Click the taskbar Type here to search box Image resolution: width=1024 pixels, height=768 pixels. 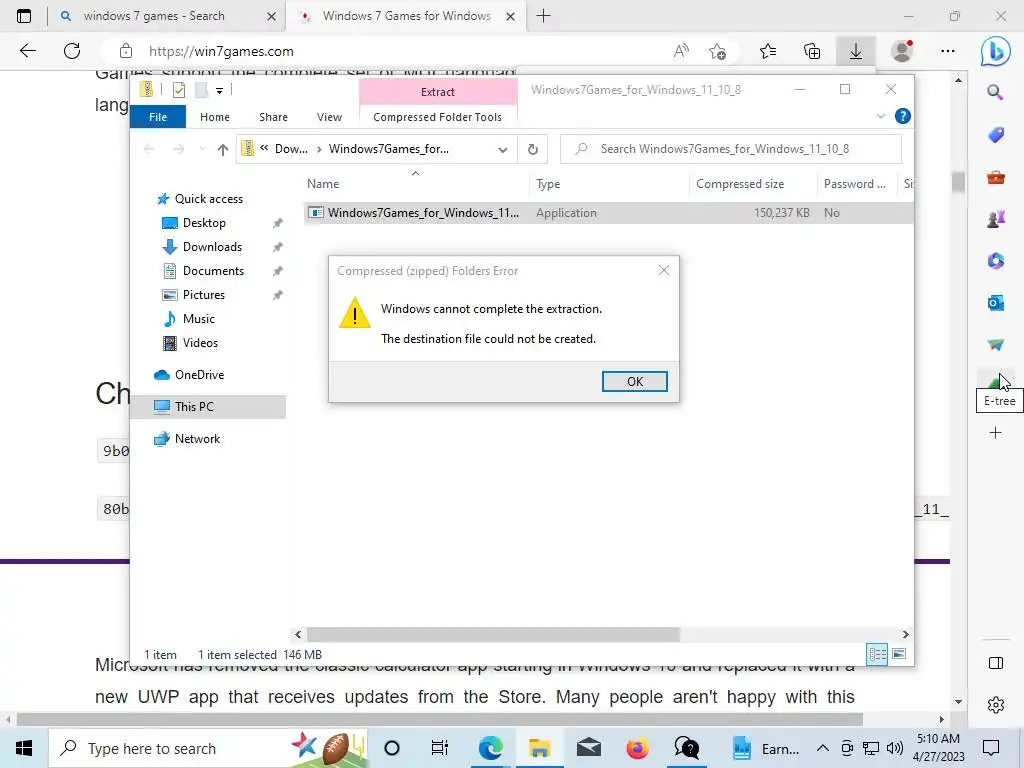pyautogui.click(x=209, y=748)
